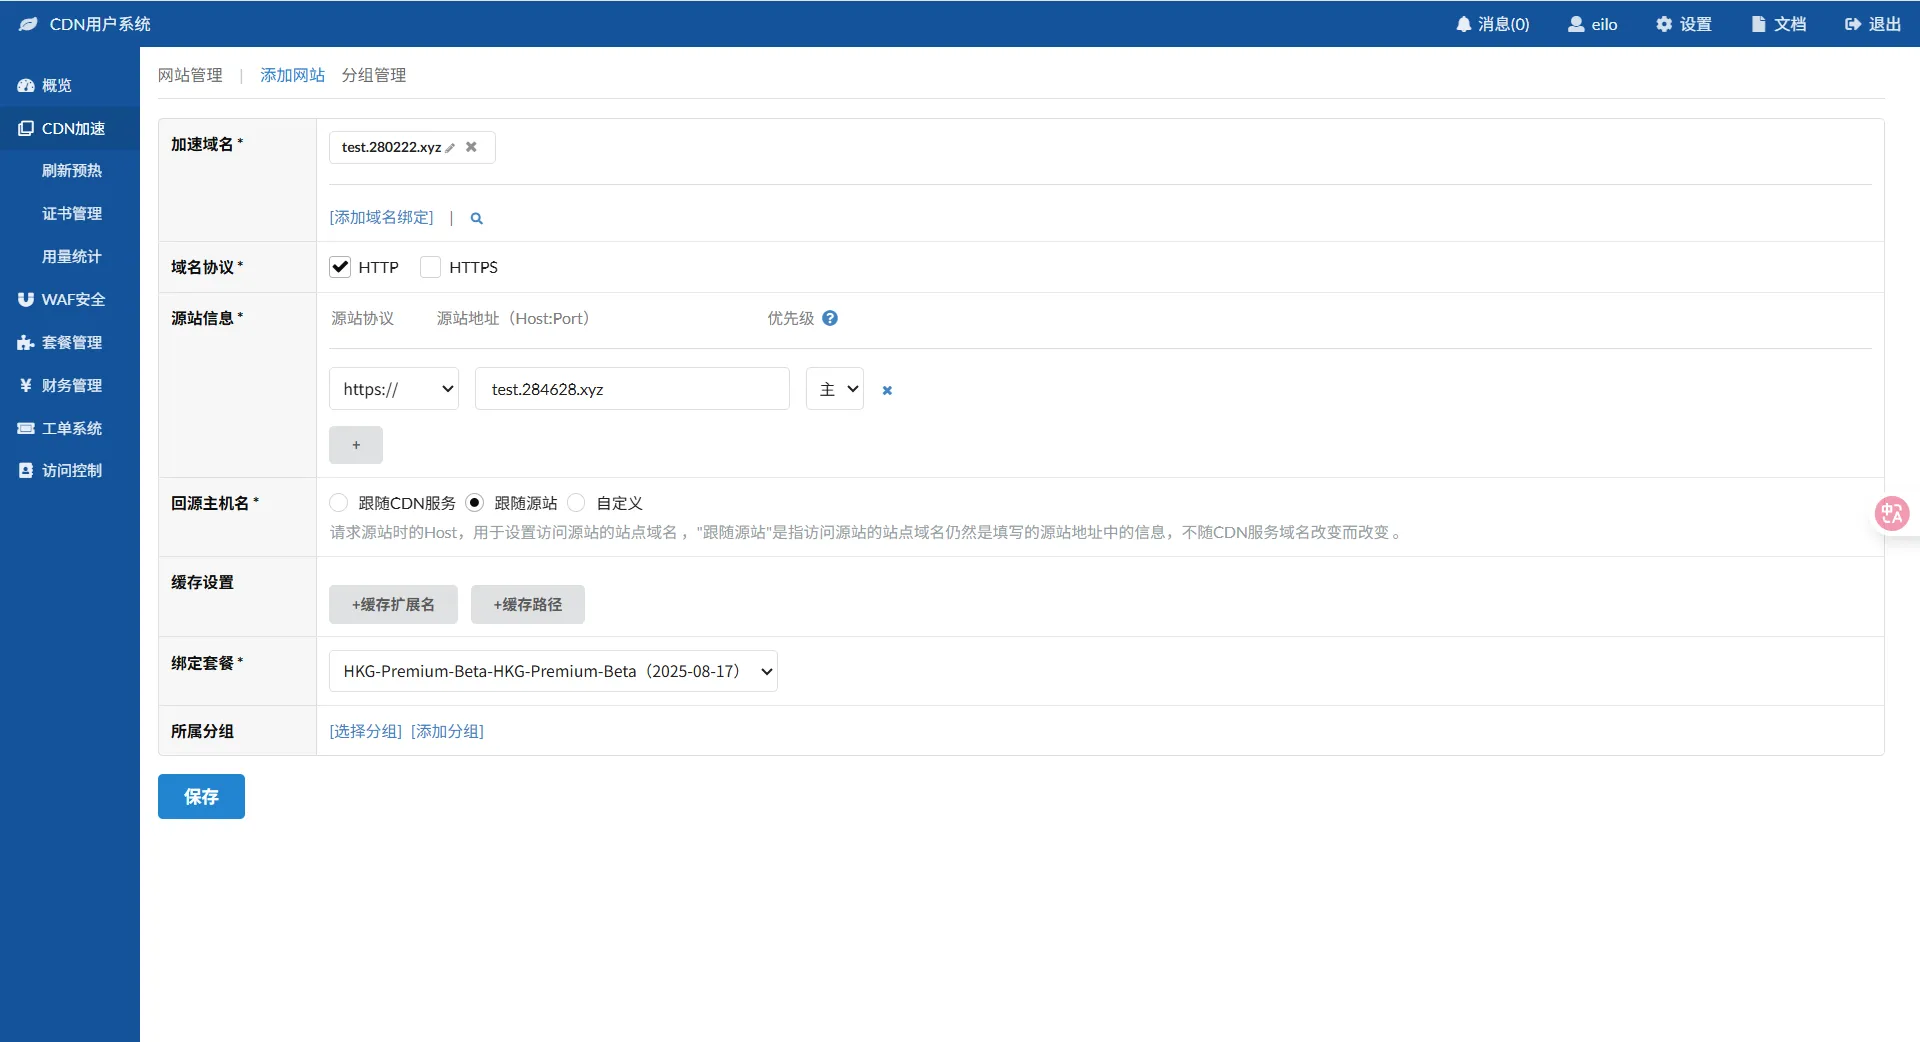The width and height of the screenshot is (1920, 1042).
Task: Click the origin address field test.284628.xyz
Action: point(632,389)
